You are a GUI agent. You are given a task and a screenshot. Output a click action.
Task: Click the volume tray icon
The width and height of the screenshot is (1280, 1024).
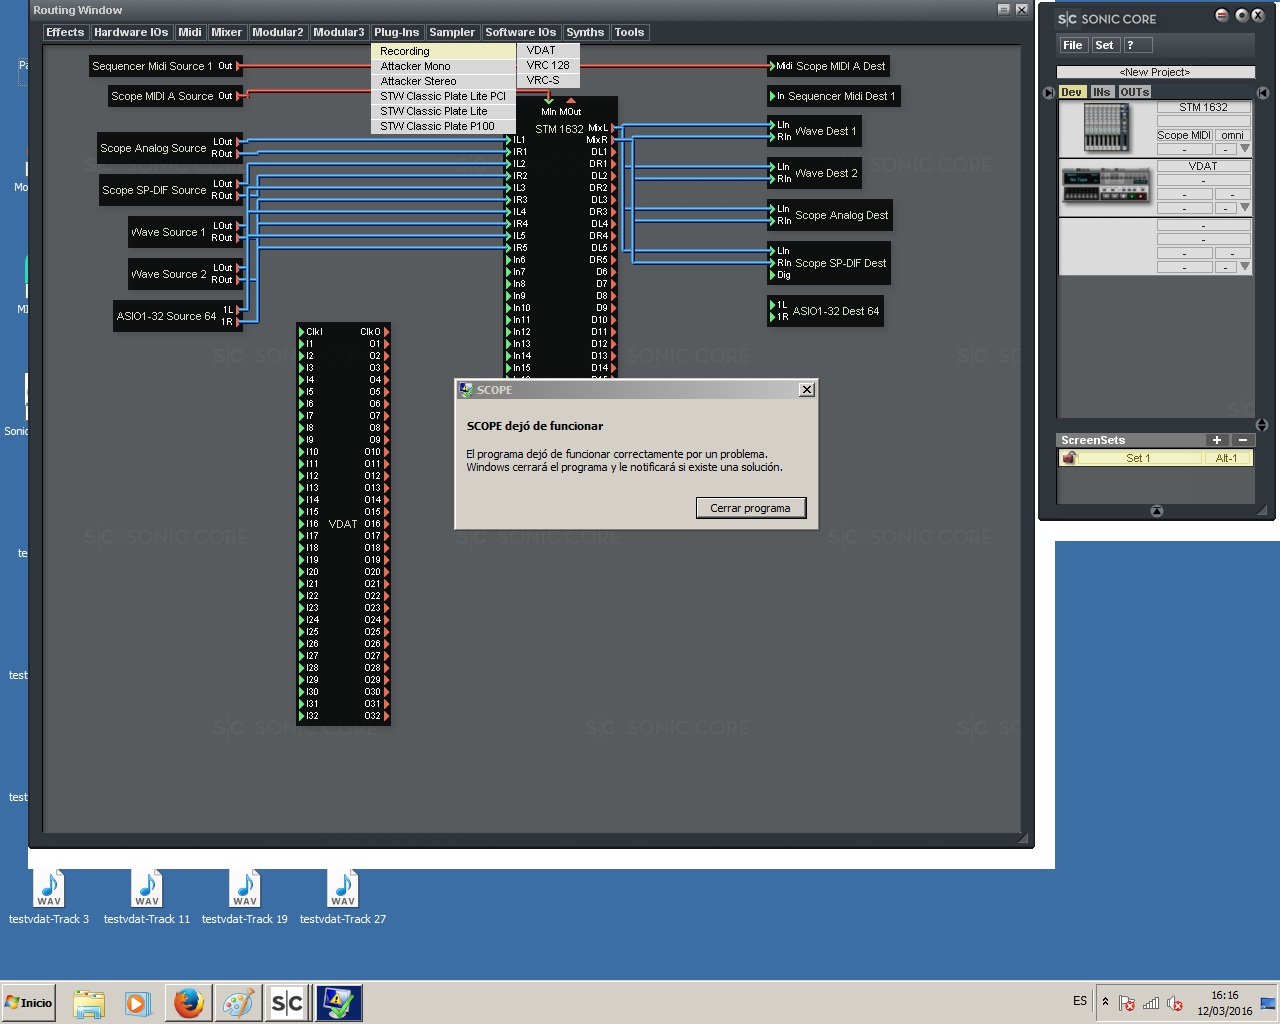tap(1174, 1003)
